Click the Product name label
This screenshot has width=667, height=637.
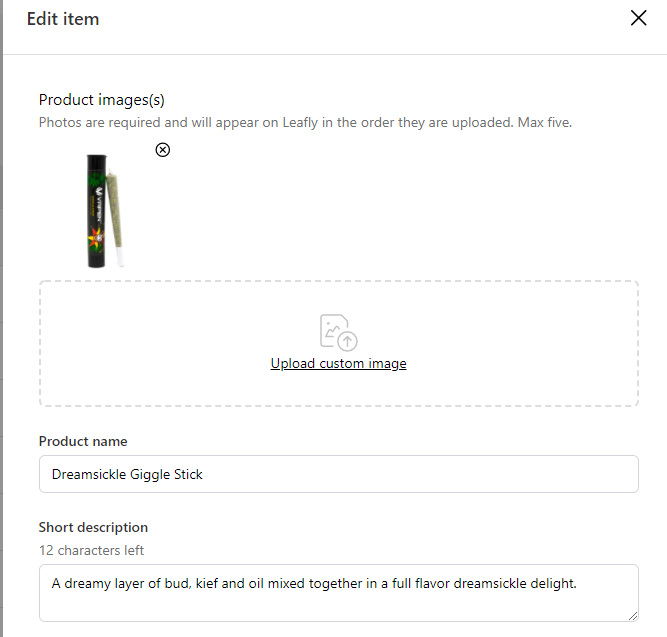pyautogui.click(x=83, y=441)
